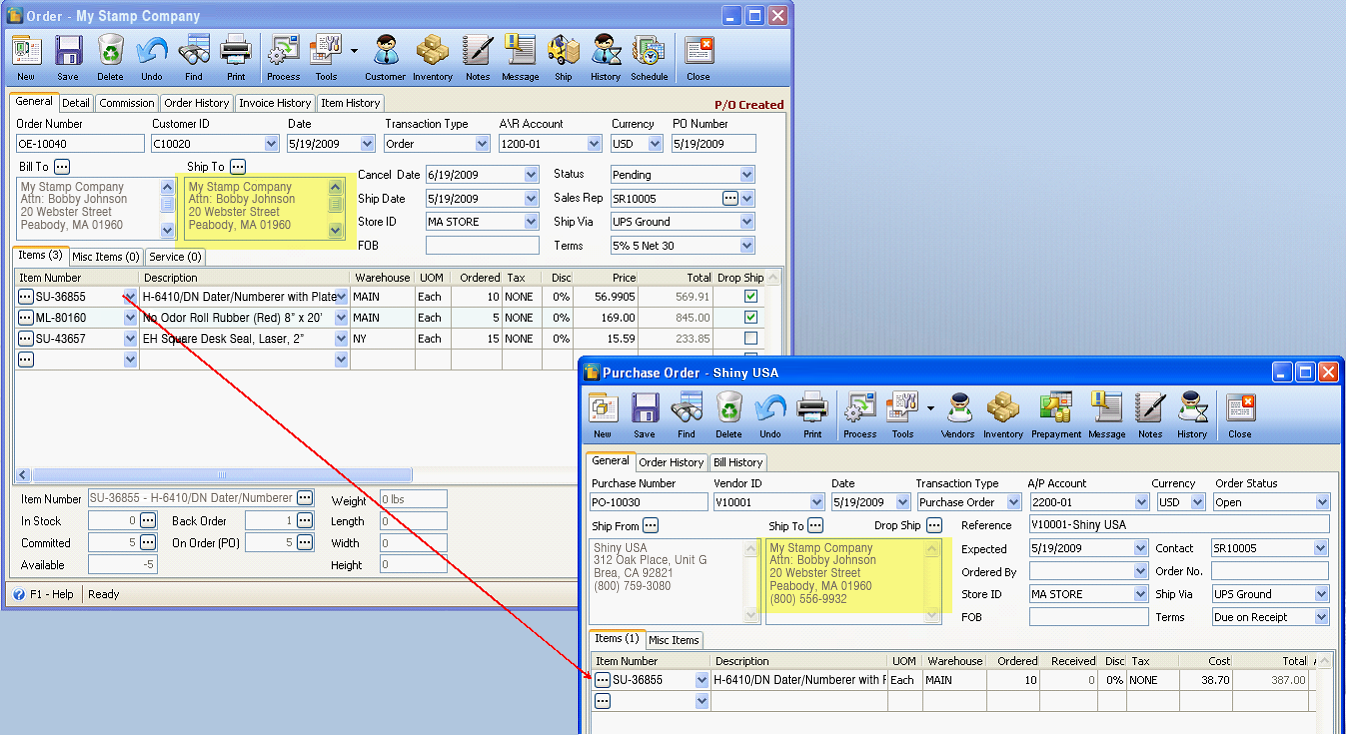Click F1 - Help icon in status bar

click(x=19, y=594)
